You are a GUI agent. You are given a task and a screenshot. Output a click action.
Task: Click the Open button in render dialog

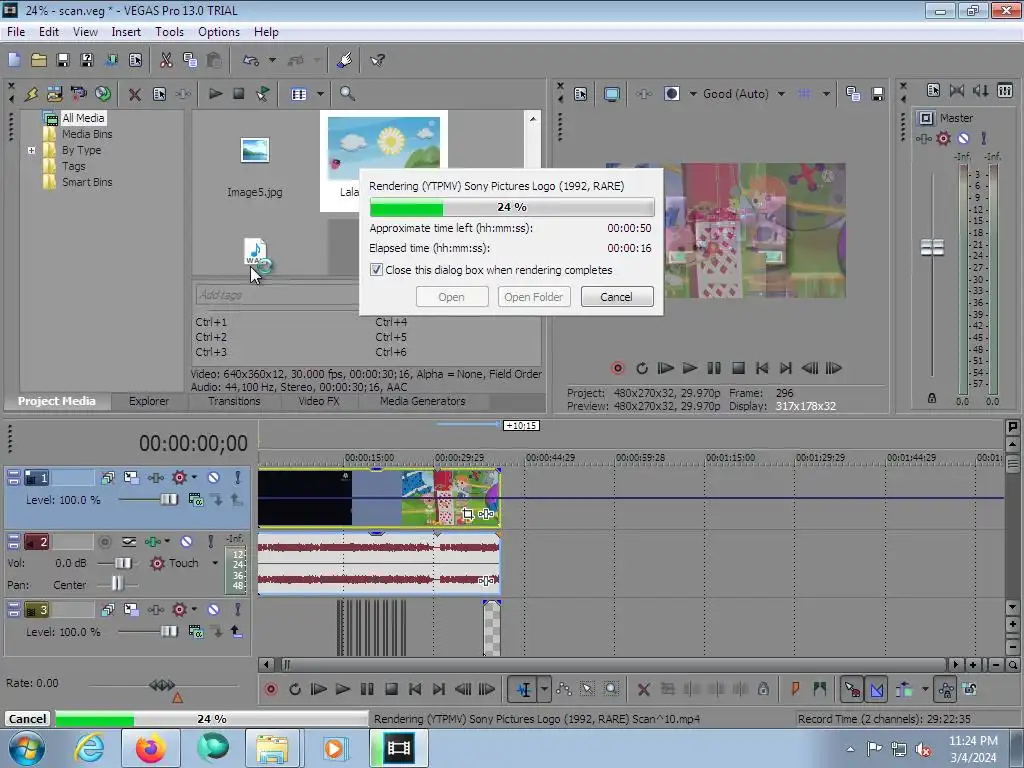click(451, 296)
